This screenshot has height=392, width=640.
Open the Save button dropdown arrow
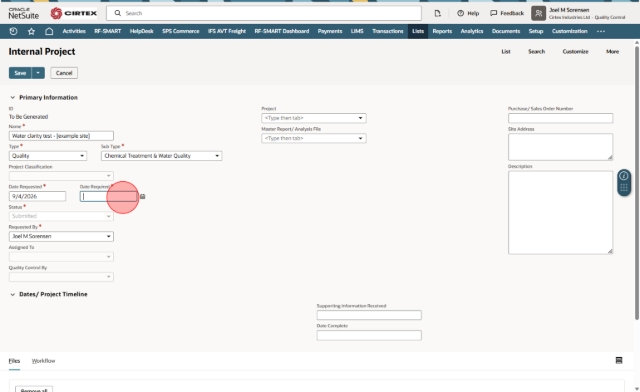(38, 73)
